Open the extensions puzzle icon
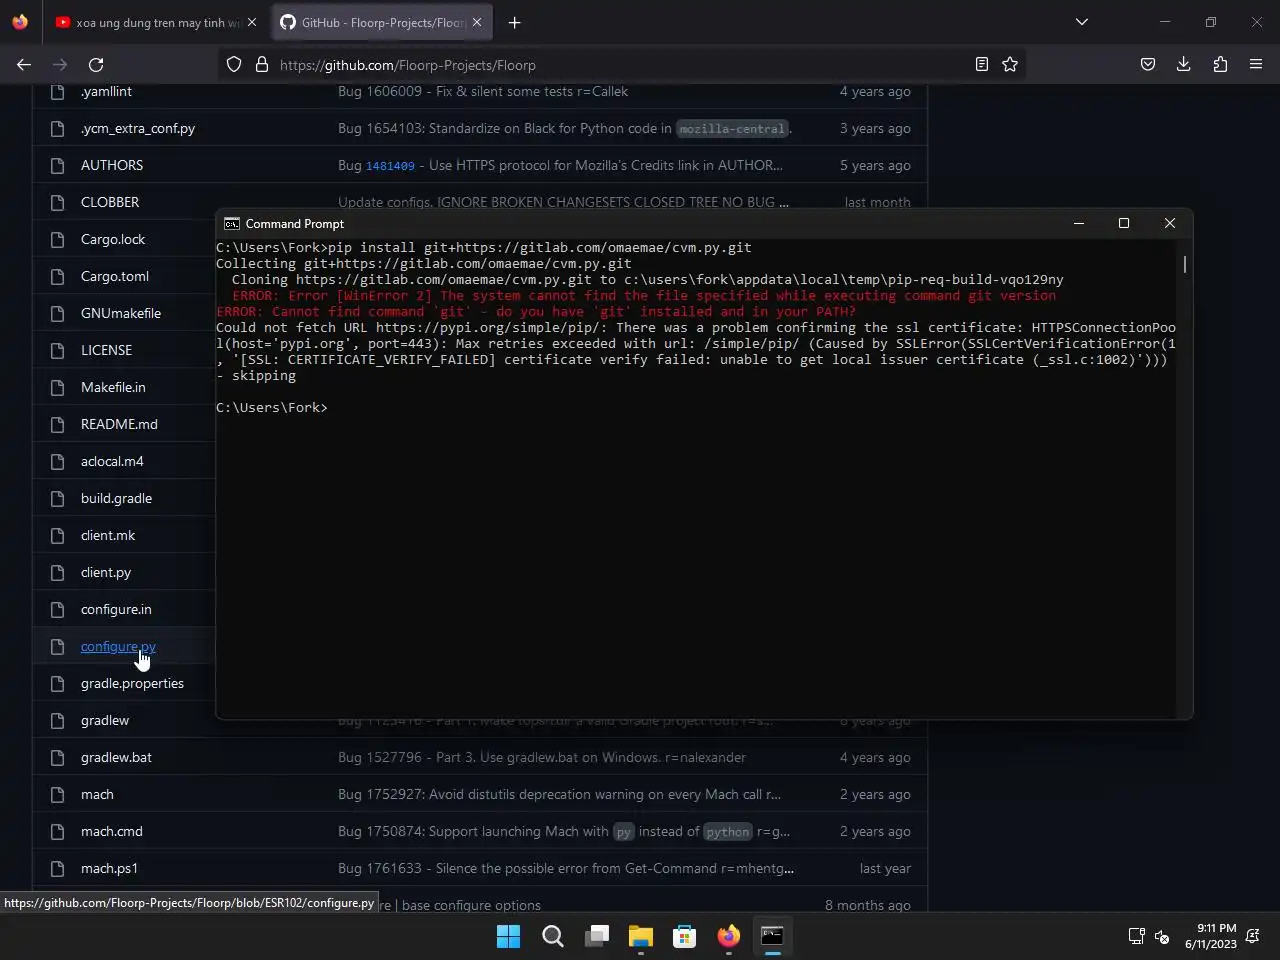This screenshot has width=1280, height=960. click(x=1220, y=65)
